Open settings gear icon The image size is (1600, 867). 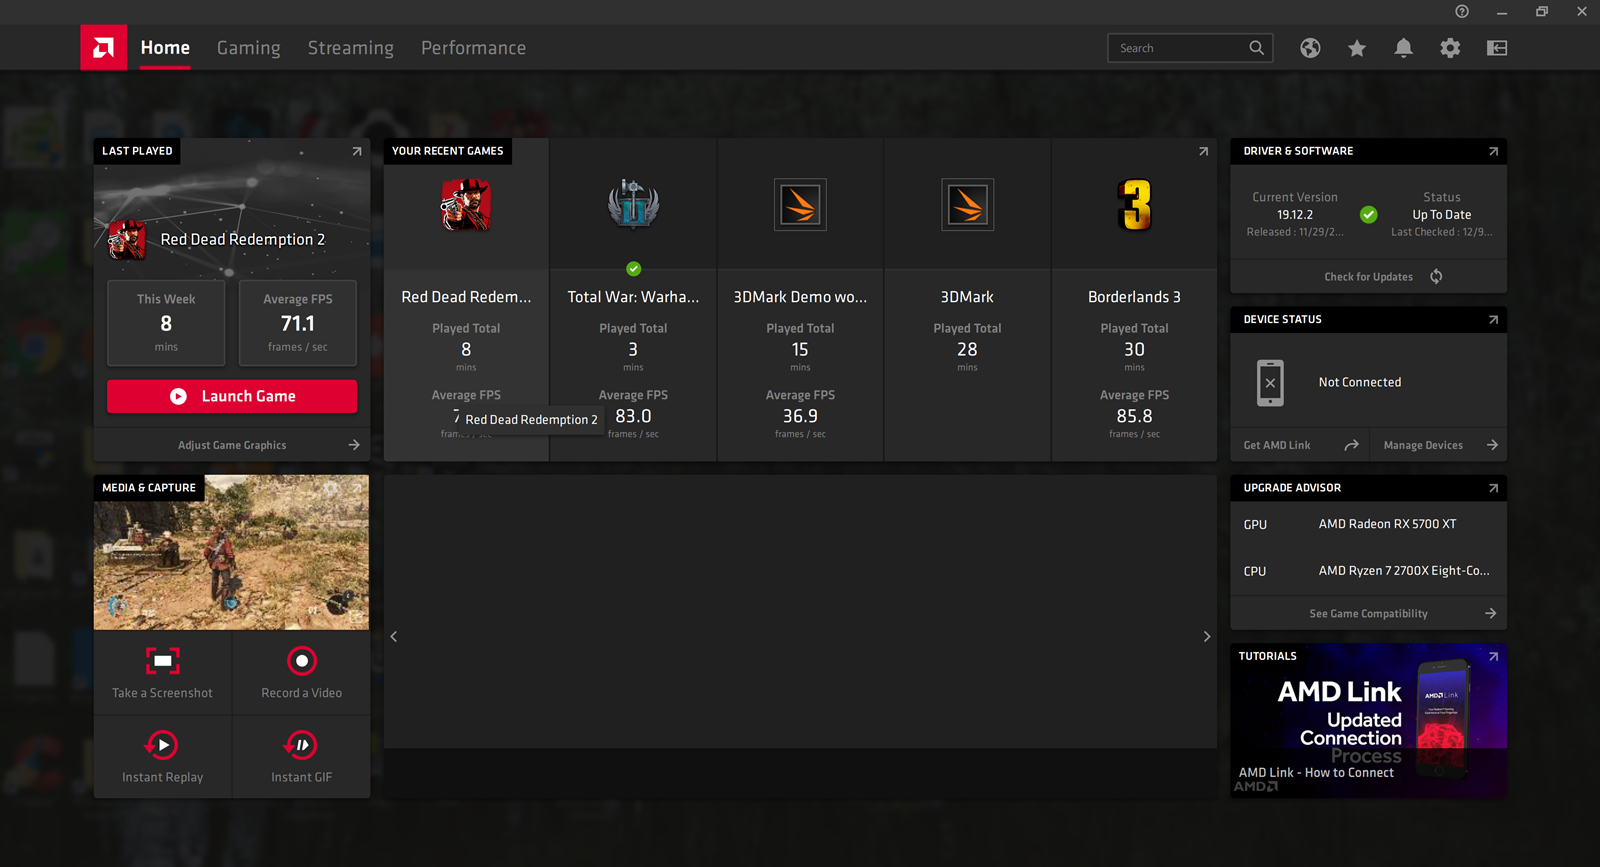pos(1450,48)
